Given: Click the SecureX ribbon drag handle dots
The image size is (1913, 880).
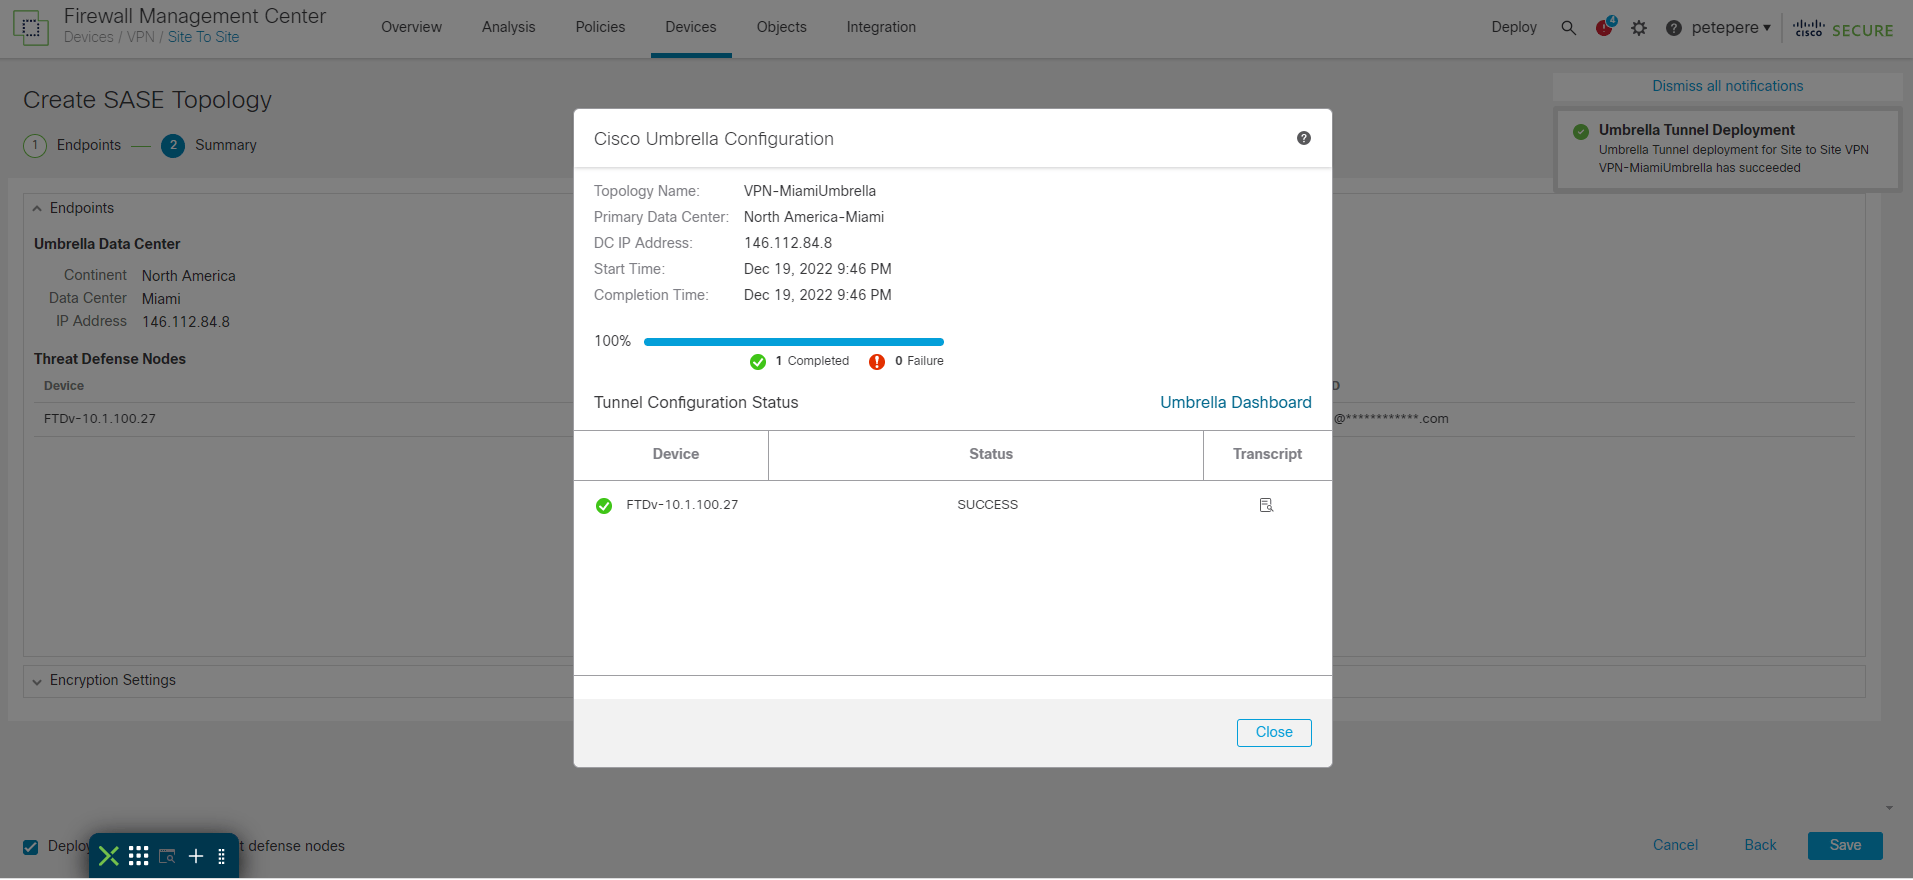Looking at the screenshot, I should (221, 857).
